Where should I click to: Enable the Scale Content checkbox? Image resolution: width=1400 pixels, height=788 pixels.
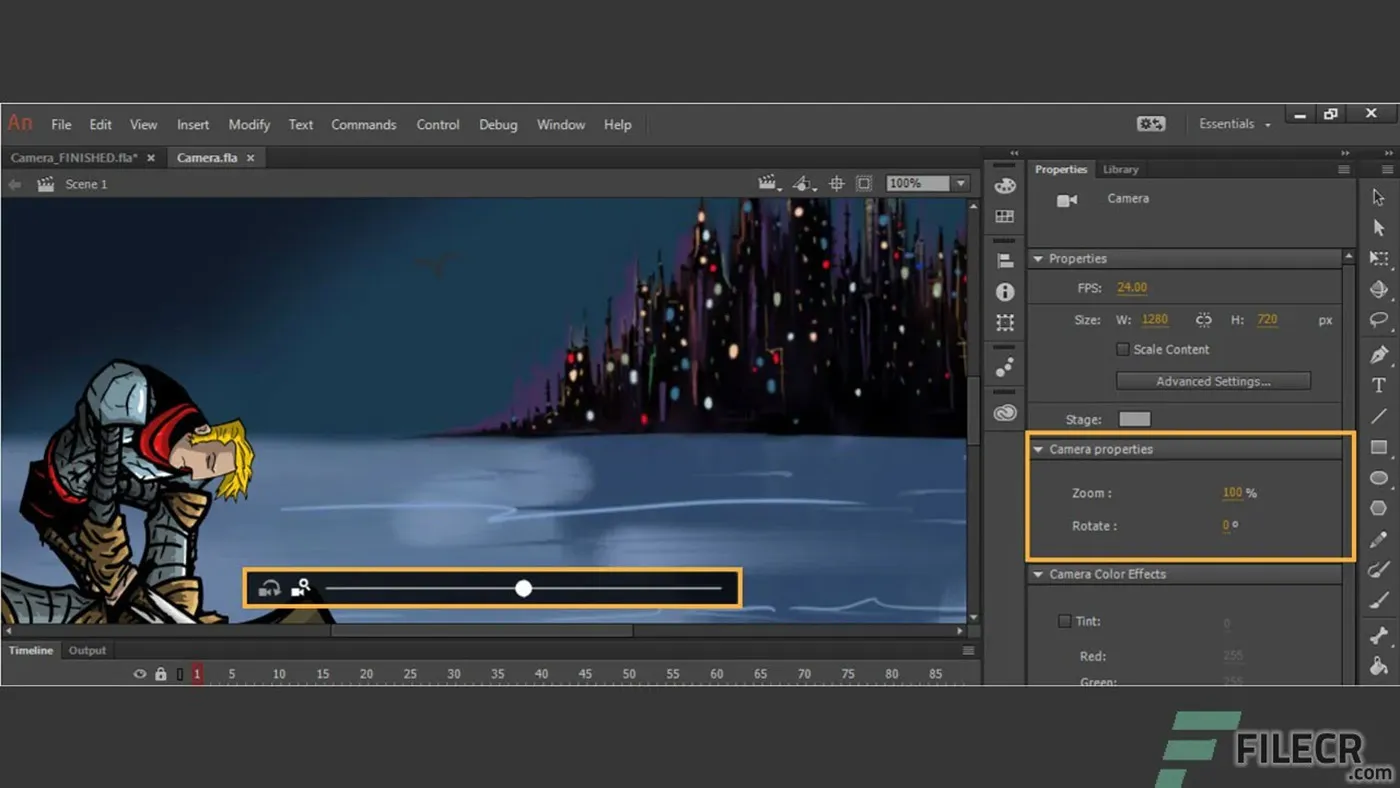click(1122, 349)
